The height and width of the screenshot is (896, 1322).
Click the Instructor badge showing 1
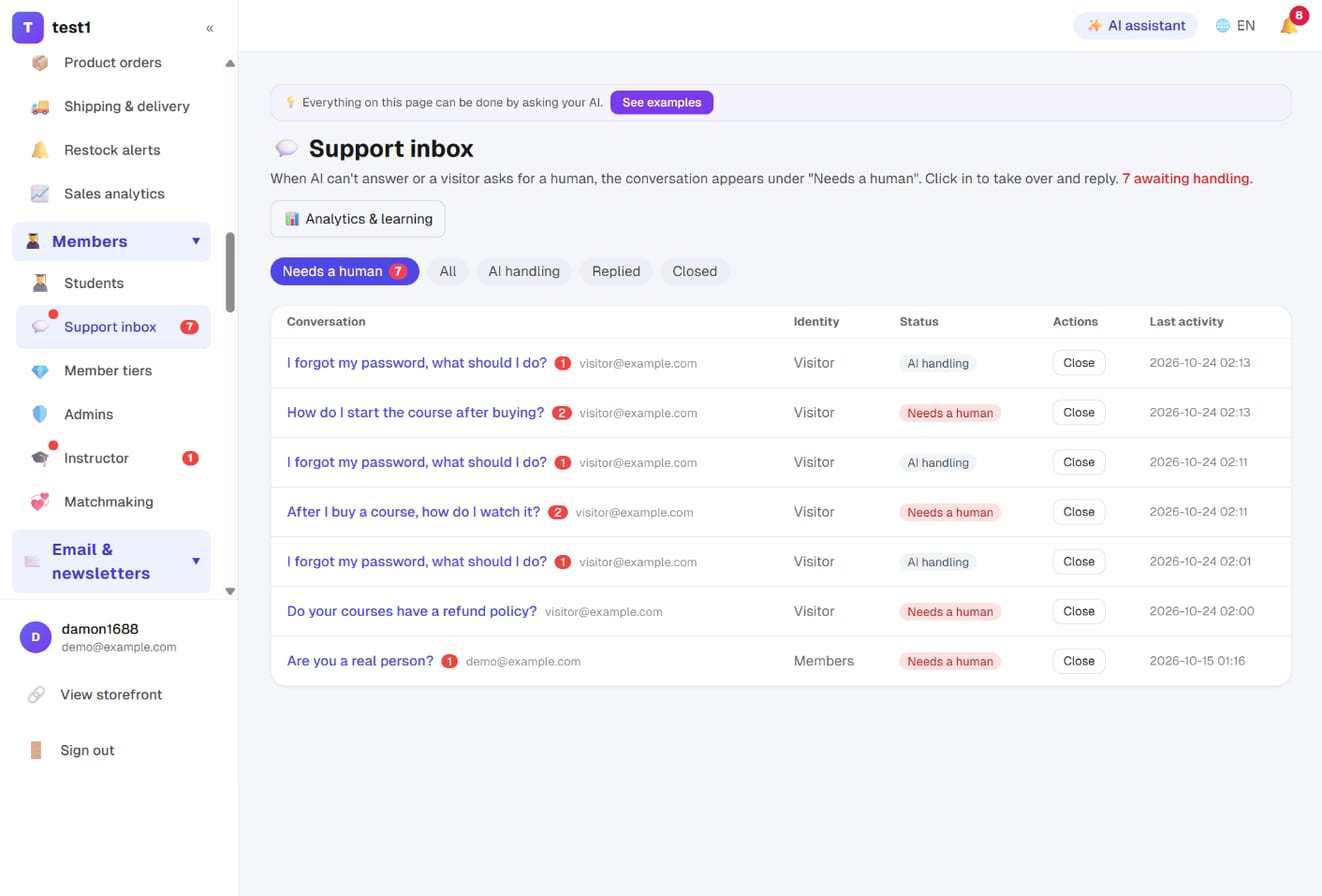pos(190,458)
